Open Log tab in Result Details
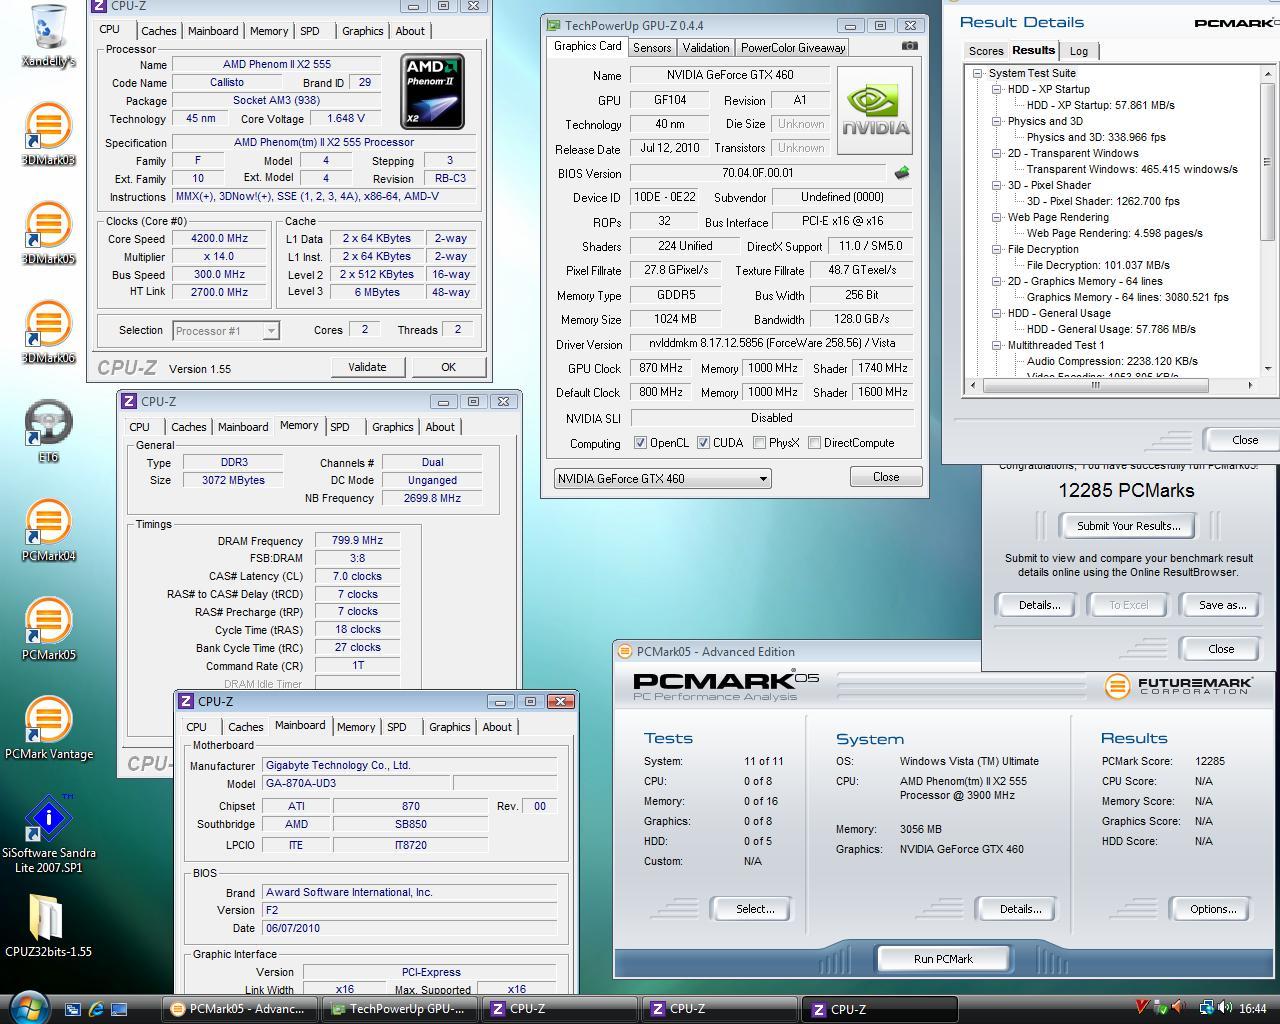Screen dimensions: 1280x1024 point(1078,51)
